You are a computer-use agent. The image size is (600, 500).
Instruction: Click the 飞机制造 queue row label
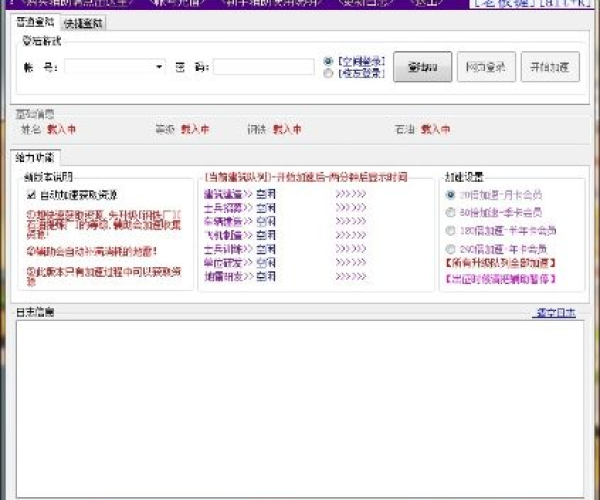[x=223, y=235]
